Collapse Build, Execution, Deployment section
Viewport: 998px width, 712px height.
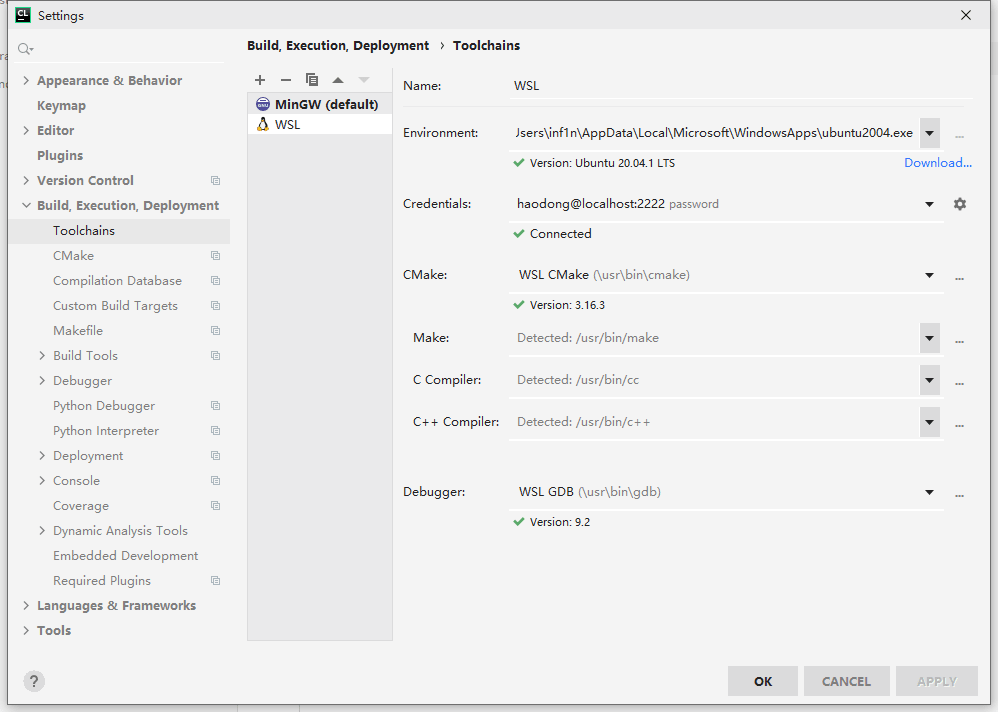(x=26, y=206)
